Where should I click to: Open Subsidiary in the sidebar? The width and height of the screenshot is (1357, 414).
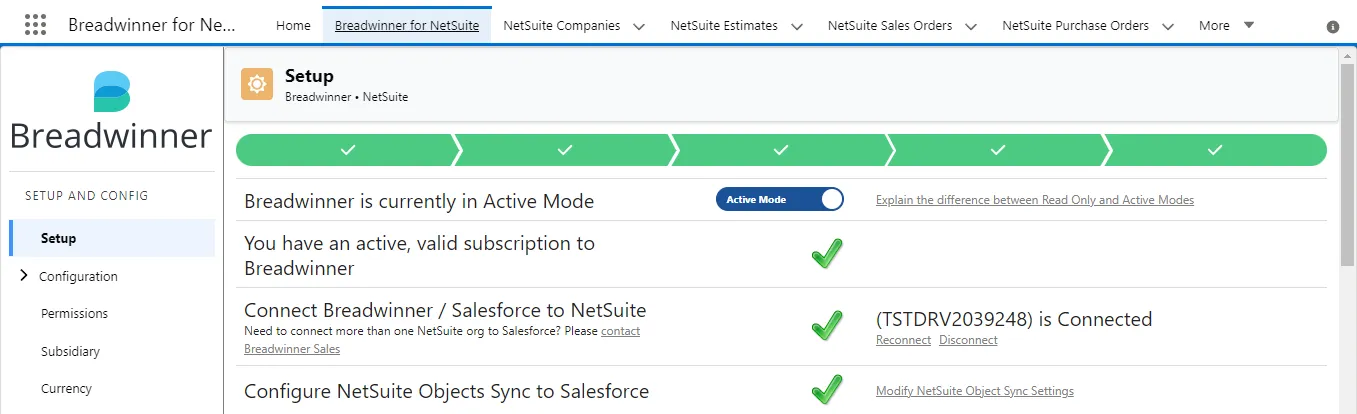(x=70, y=351)
